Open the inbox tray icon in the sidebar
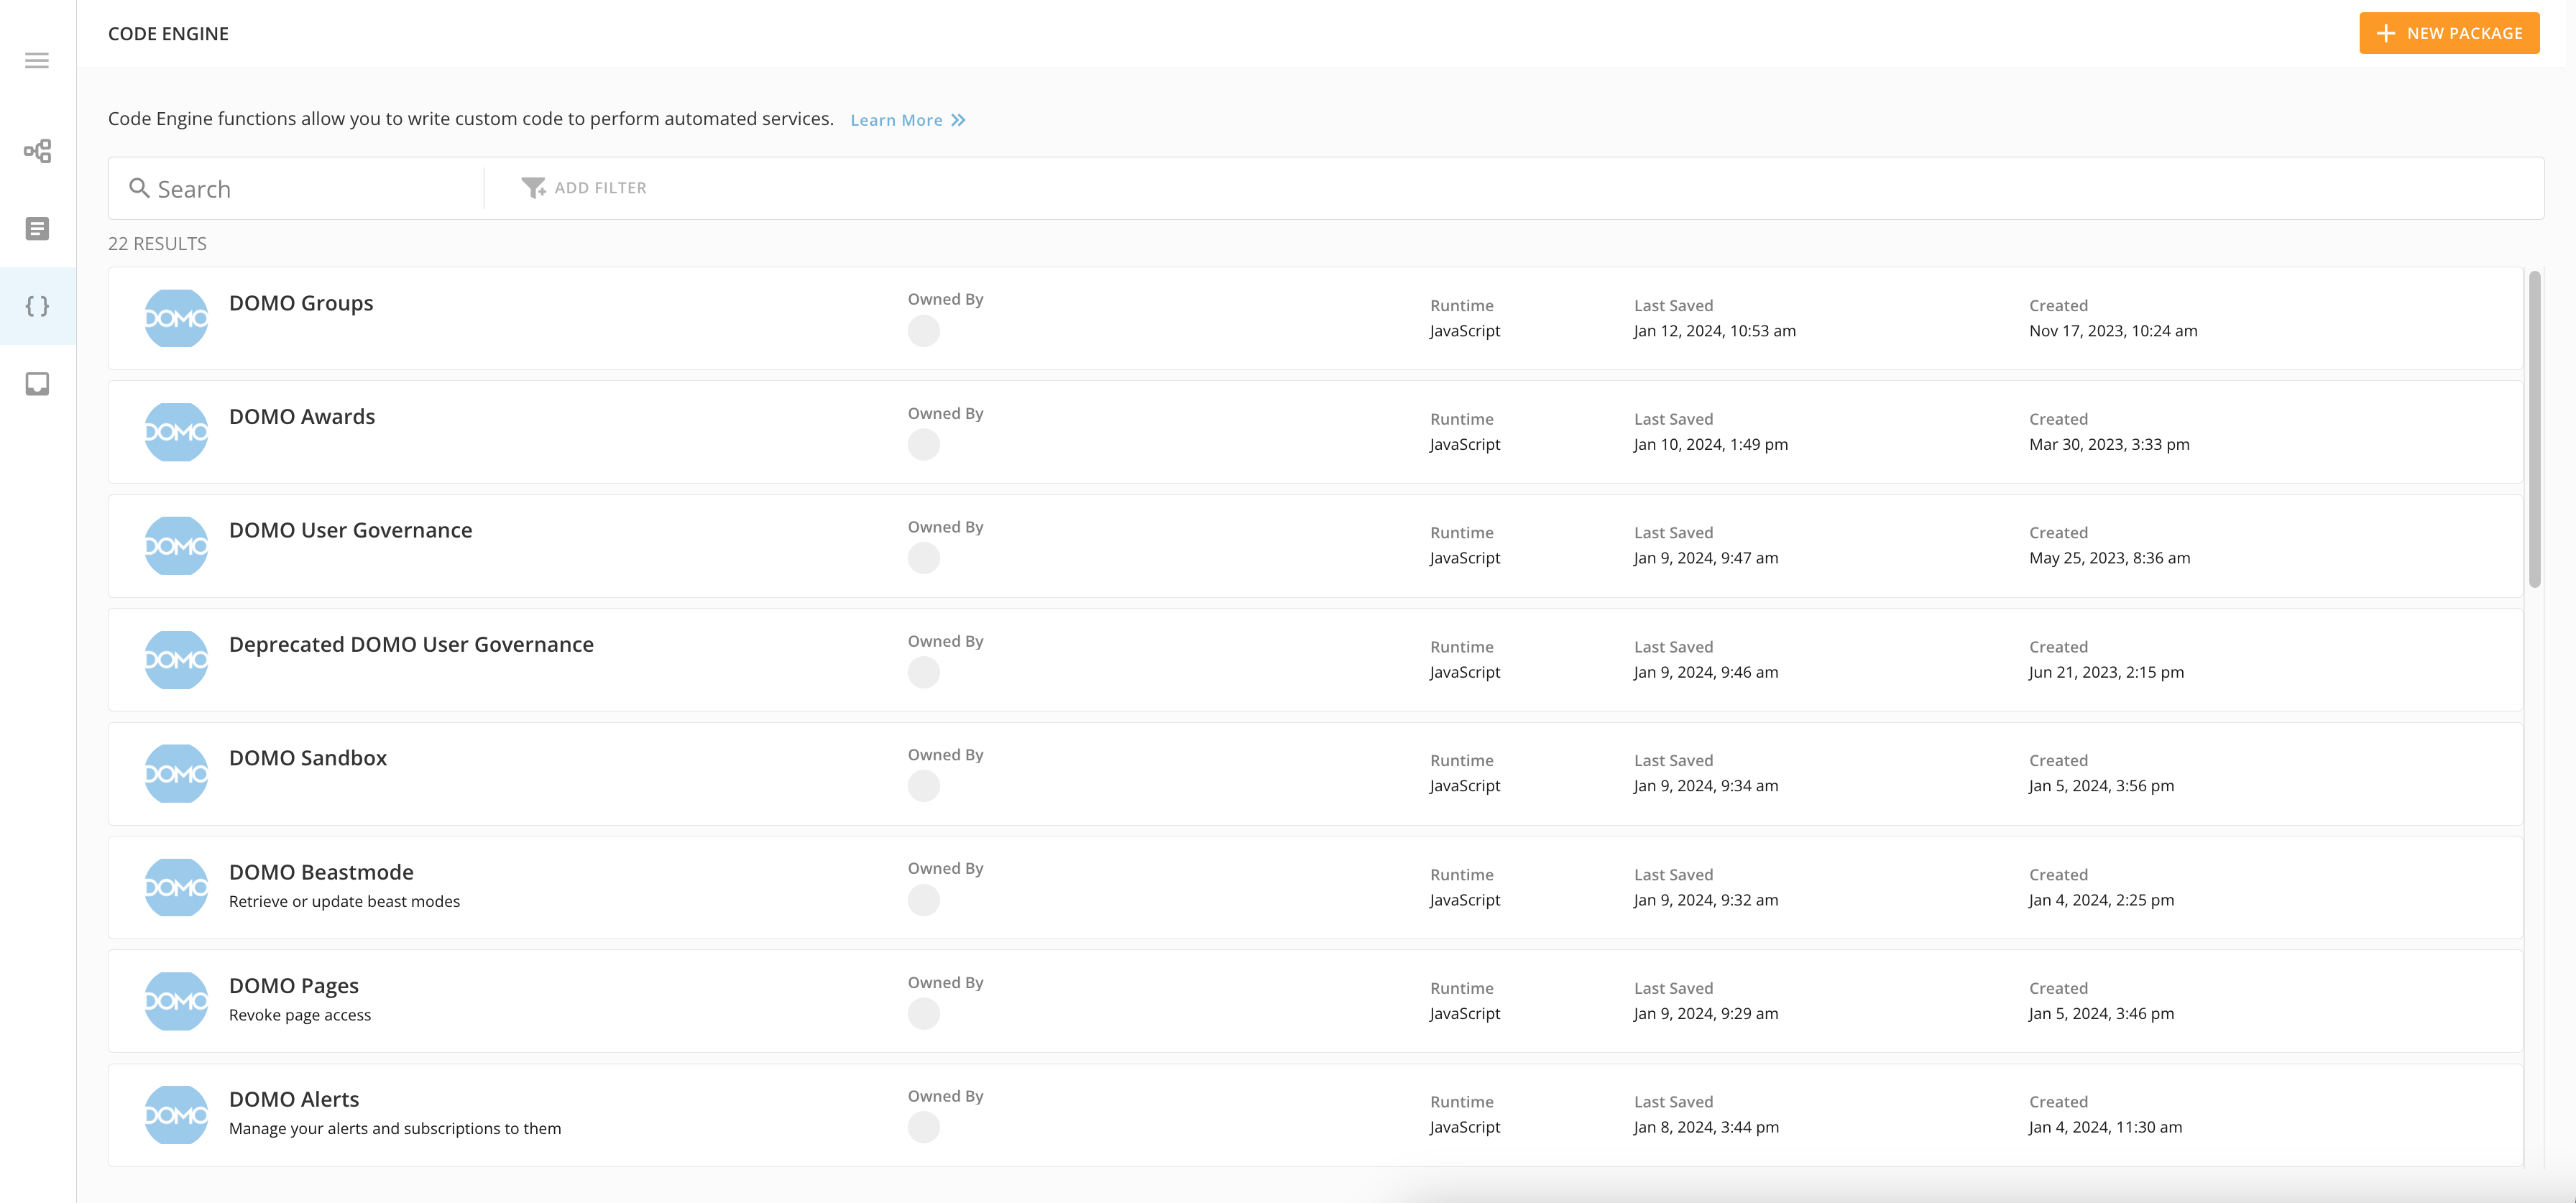The height and width of the screenshot is (1203, 2576). point(37,384)
